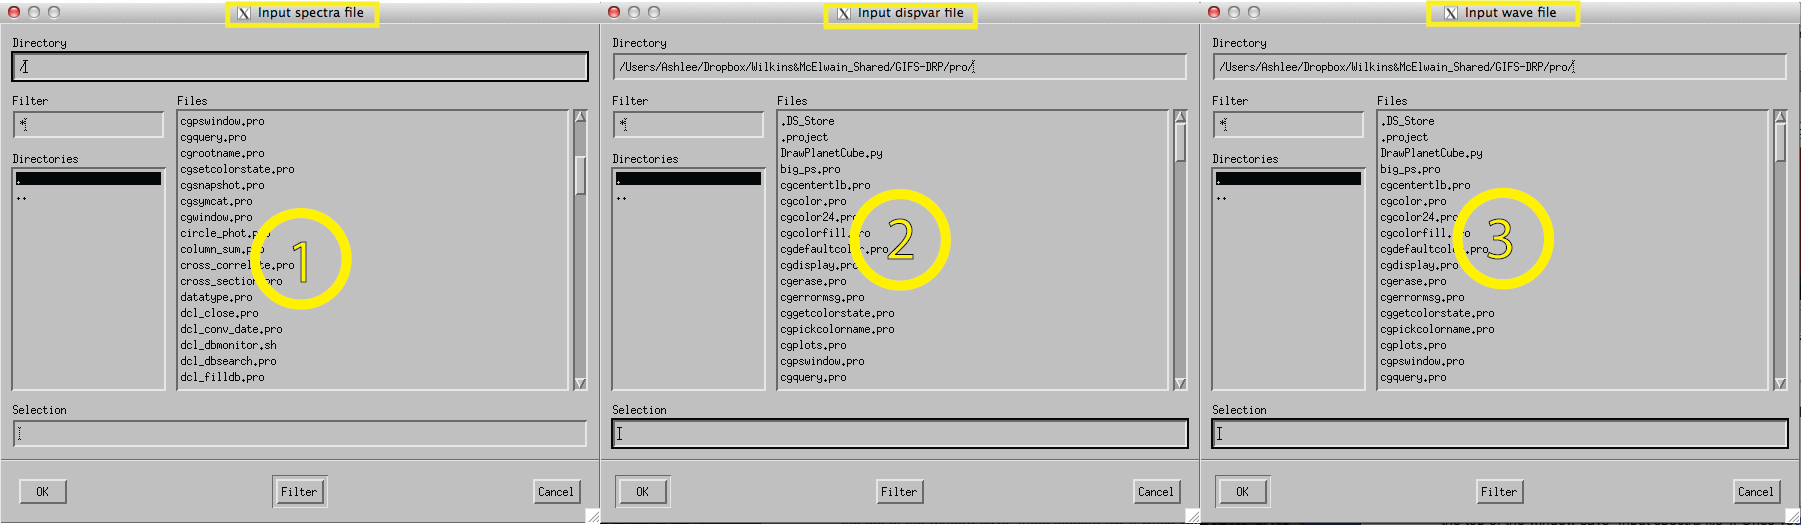
Task: Click Filter button in Input dispvar file dialog
Action: (x=899, y=492)
